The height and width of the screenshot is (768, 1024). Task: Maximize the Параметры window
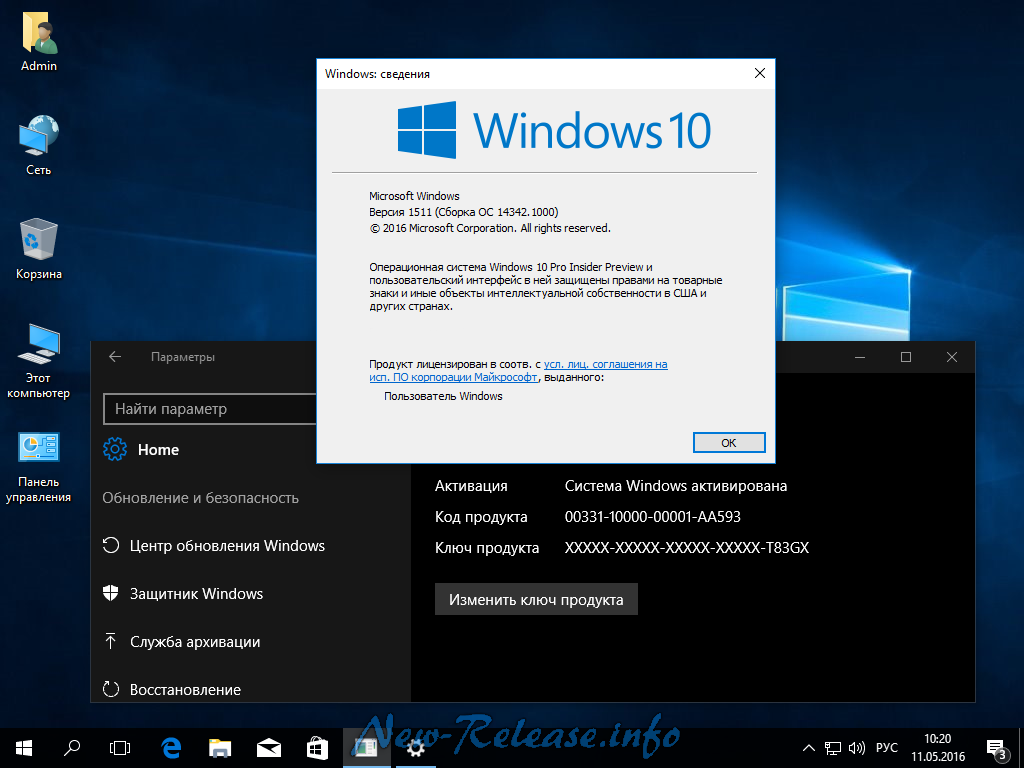pyautogui.click(x=906, y=357)
